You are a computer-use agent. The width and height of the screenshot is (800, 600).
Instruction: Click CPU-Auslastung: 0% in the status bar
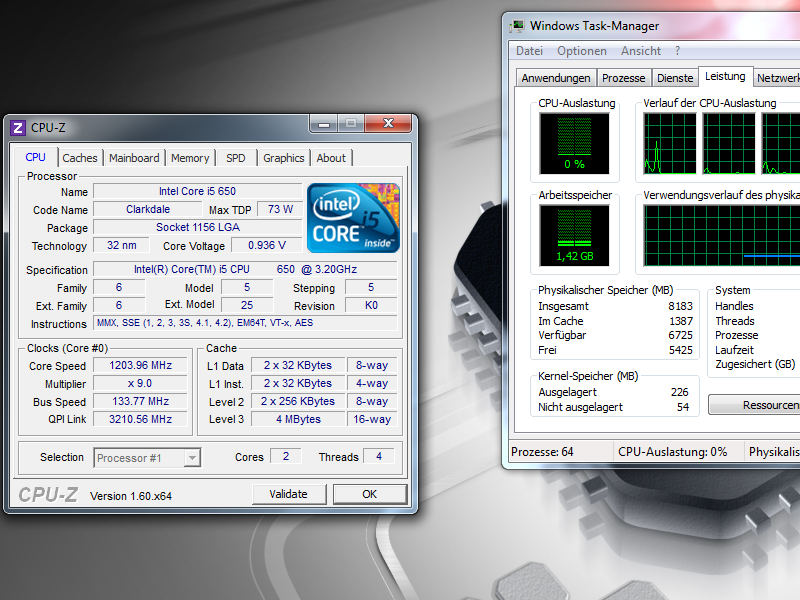(672, 452)
